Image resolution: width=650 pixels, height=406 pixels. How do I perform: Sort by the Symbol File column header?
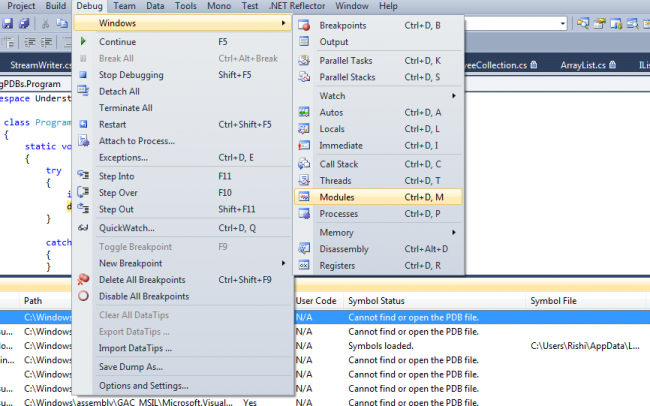pyautogui.click(x=586, y=301)
